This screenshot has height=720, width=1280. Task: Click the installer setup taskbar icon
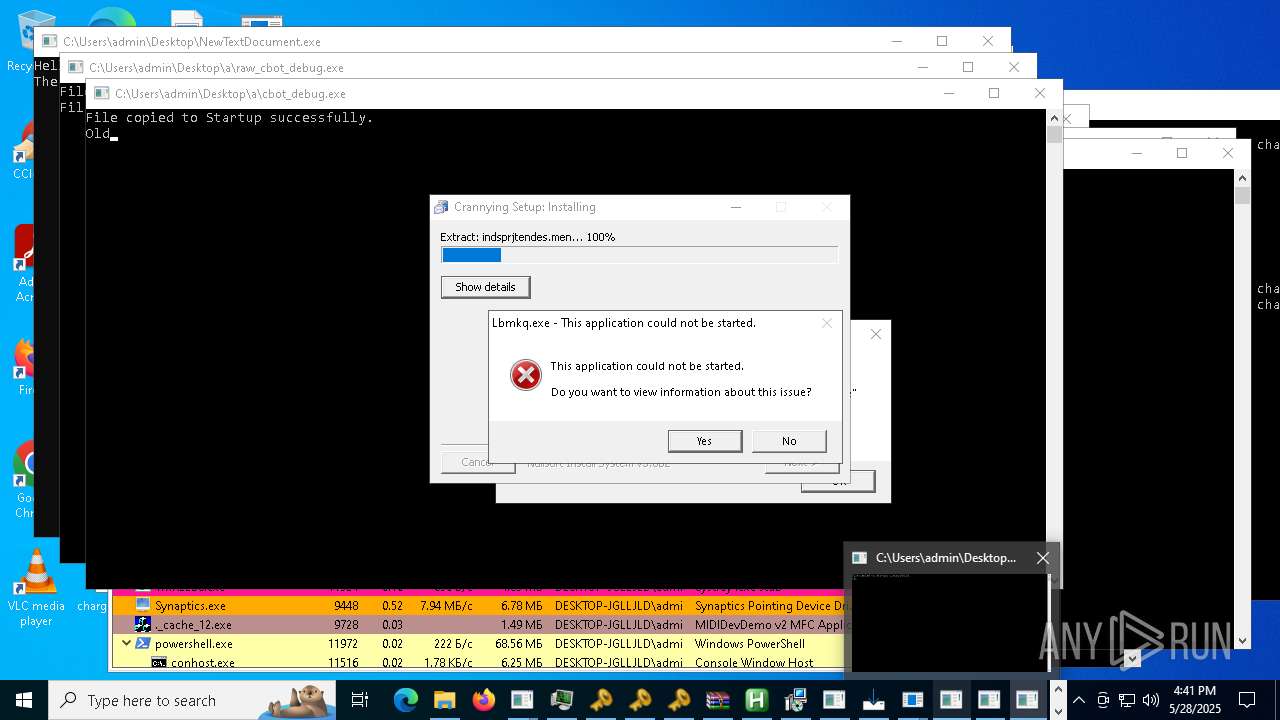click(x=795, y=700)
